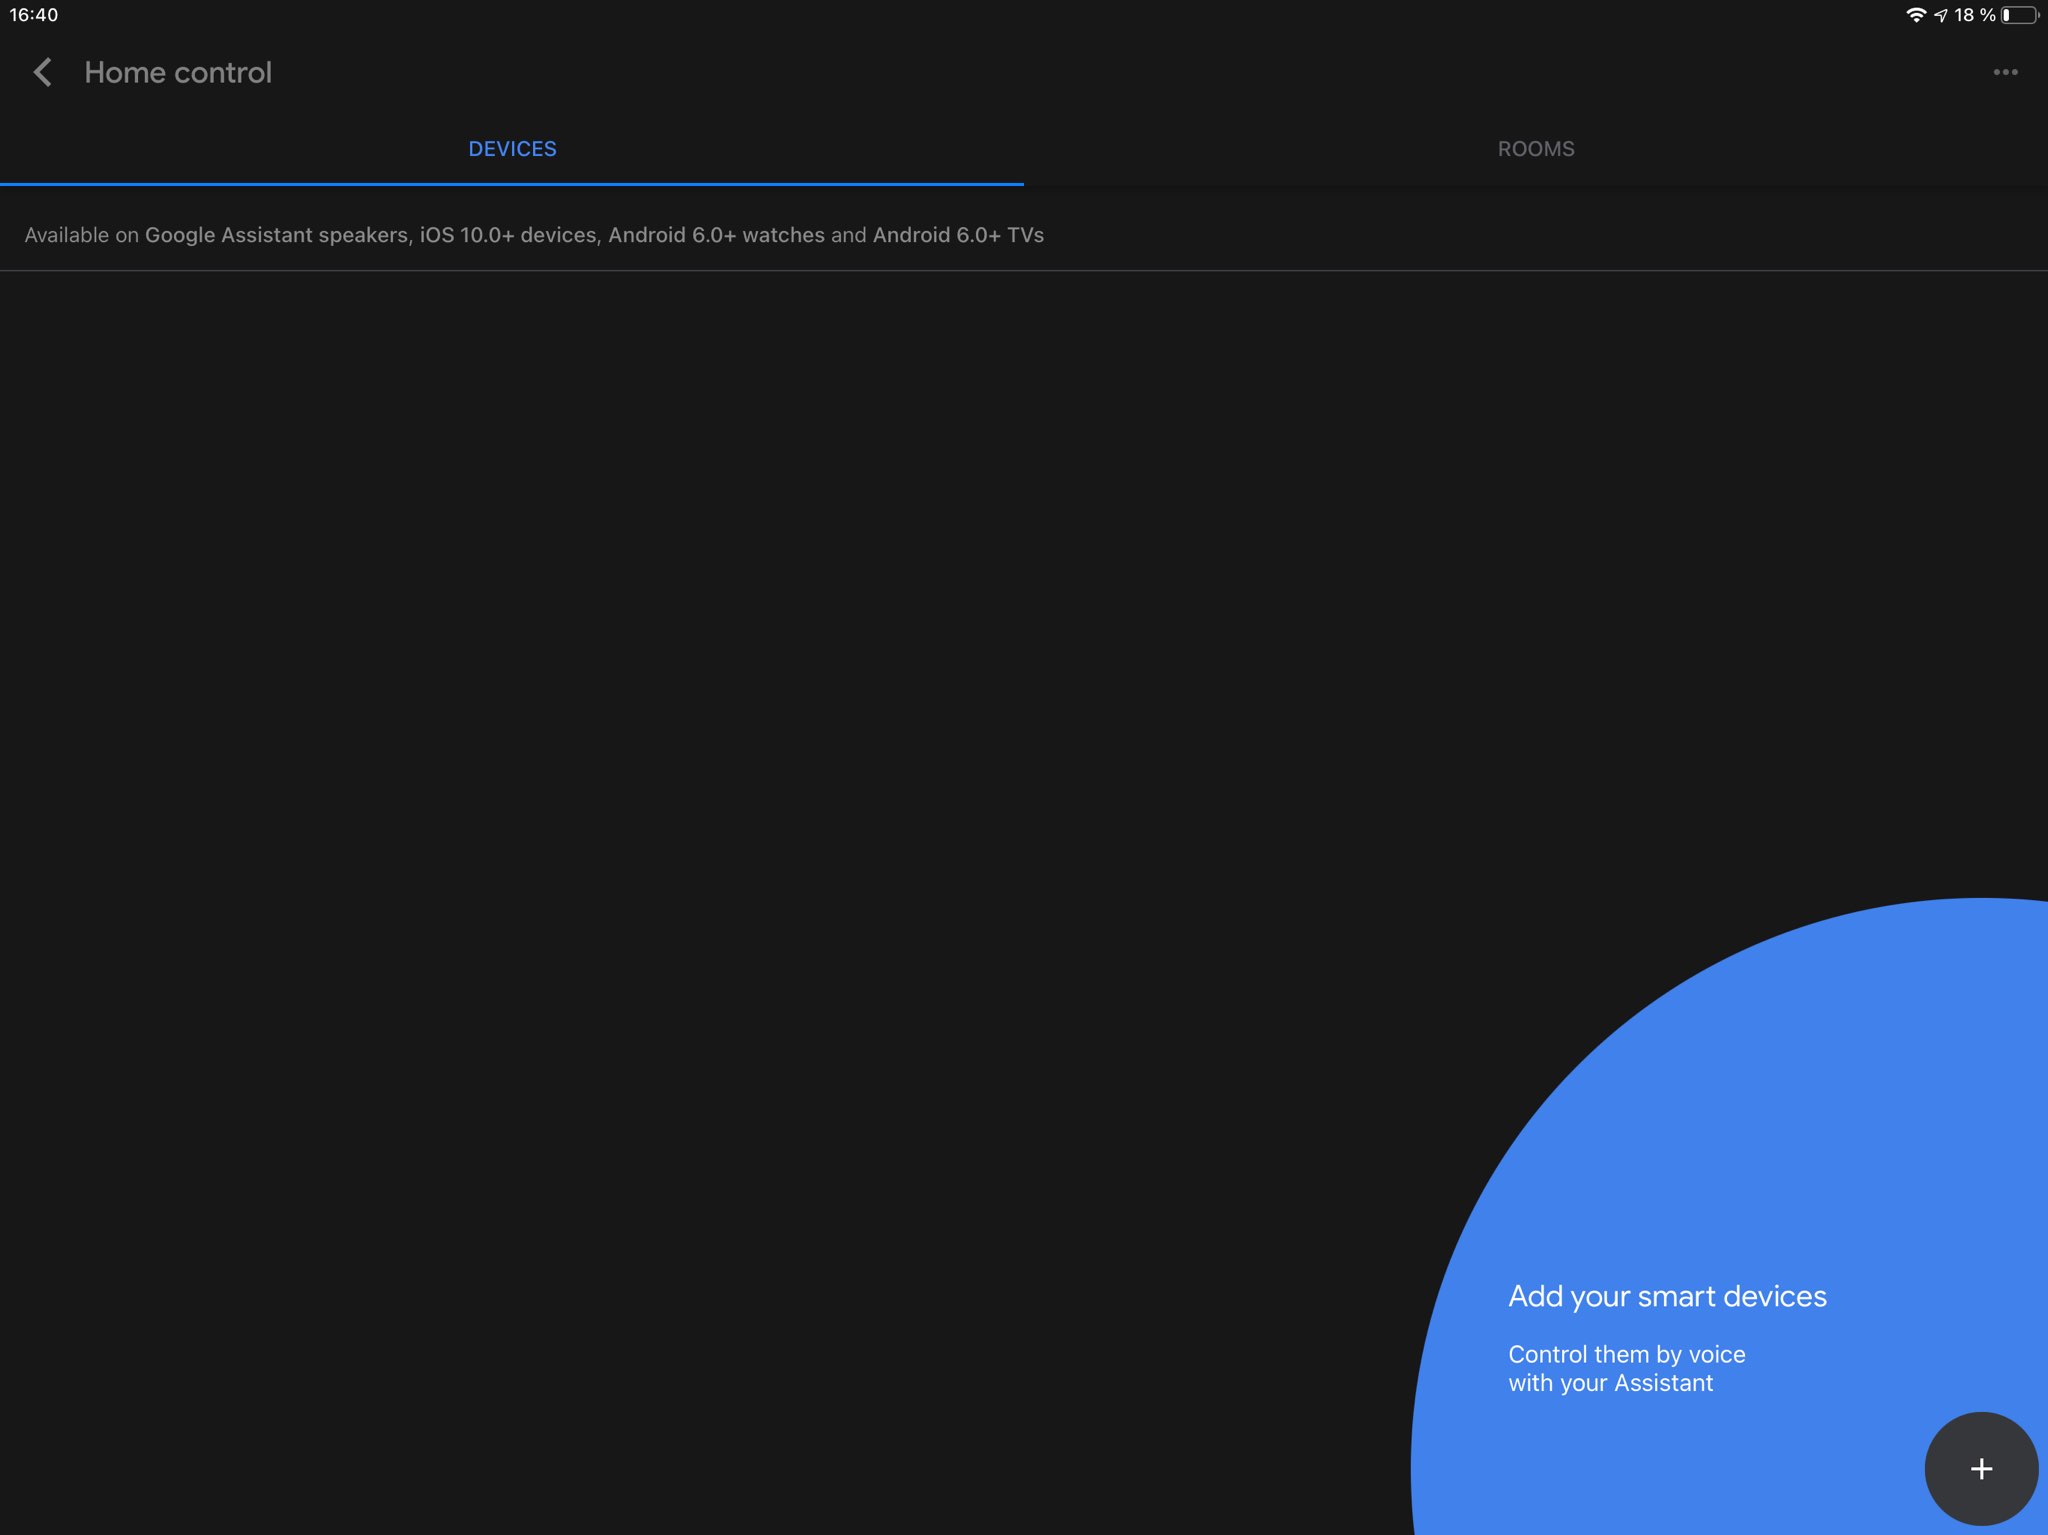Screen dimensions: 2048x1535
Task: Switch to the ROOMS tab
Action: 1535,149
